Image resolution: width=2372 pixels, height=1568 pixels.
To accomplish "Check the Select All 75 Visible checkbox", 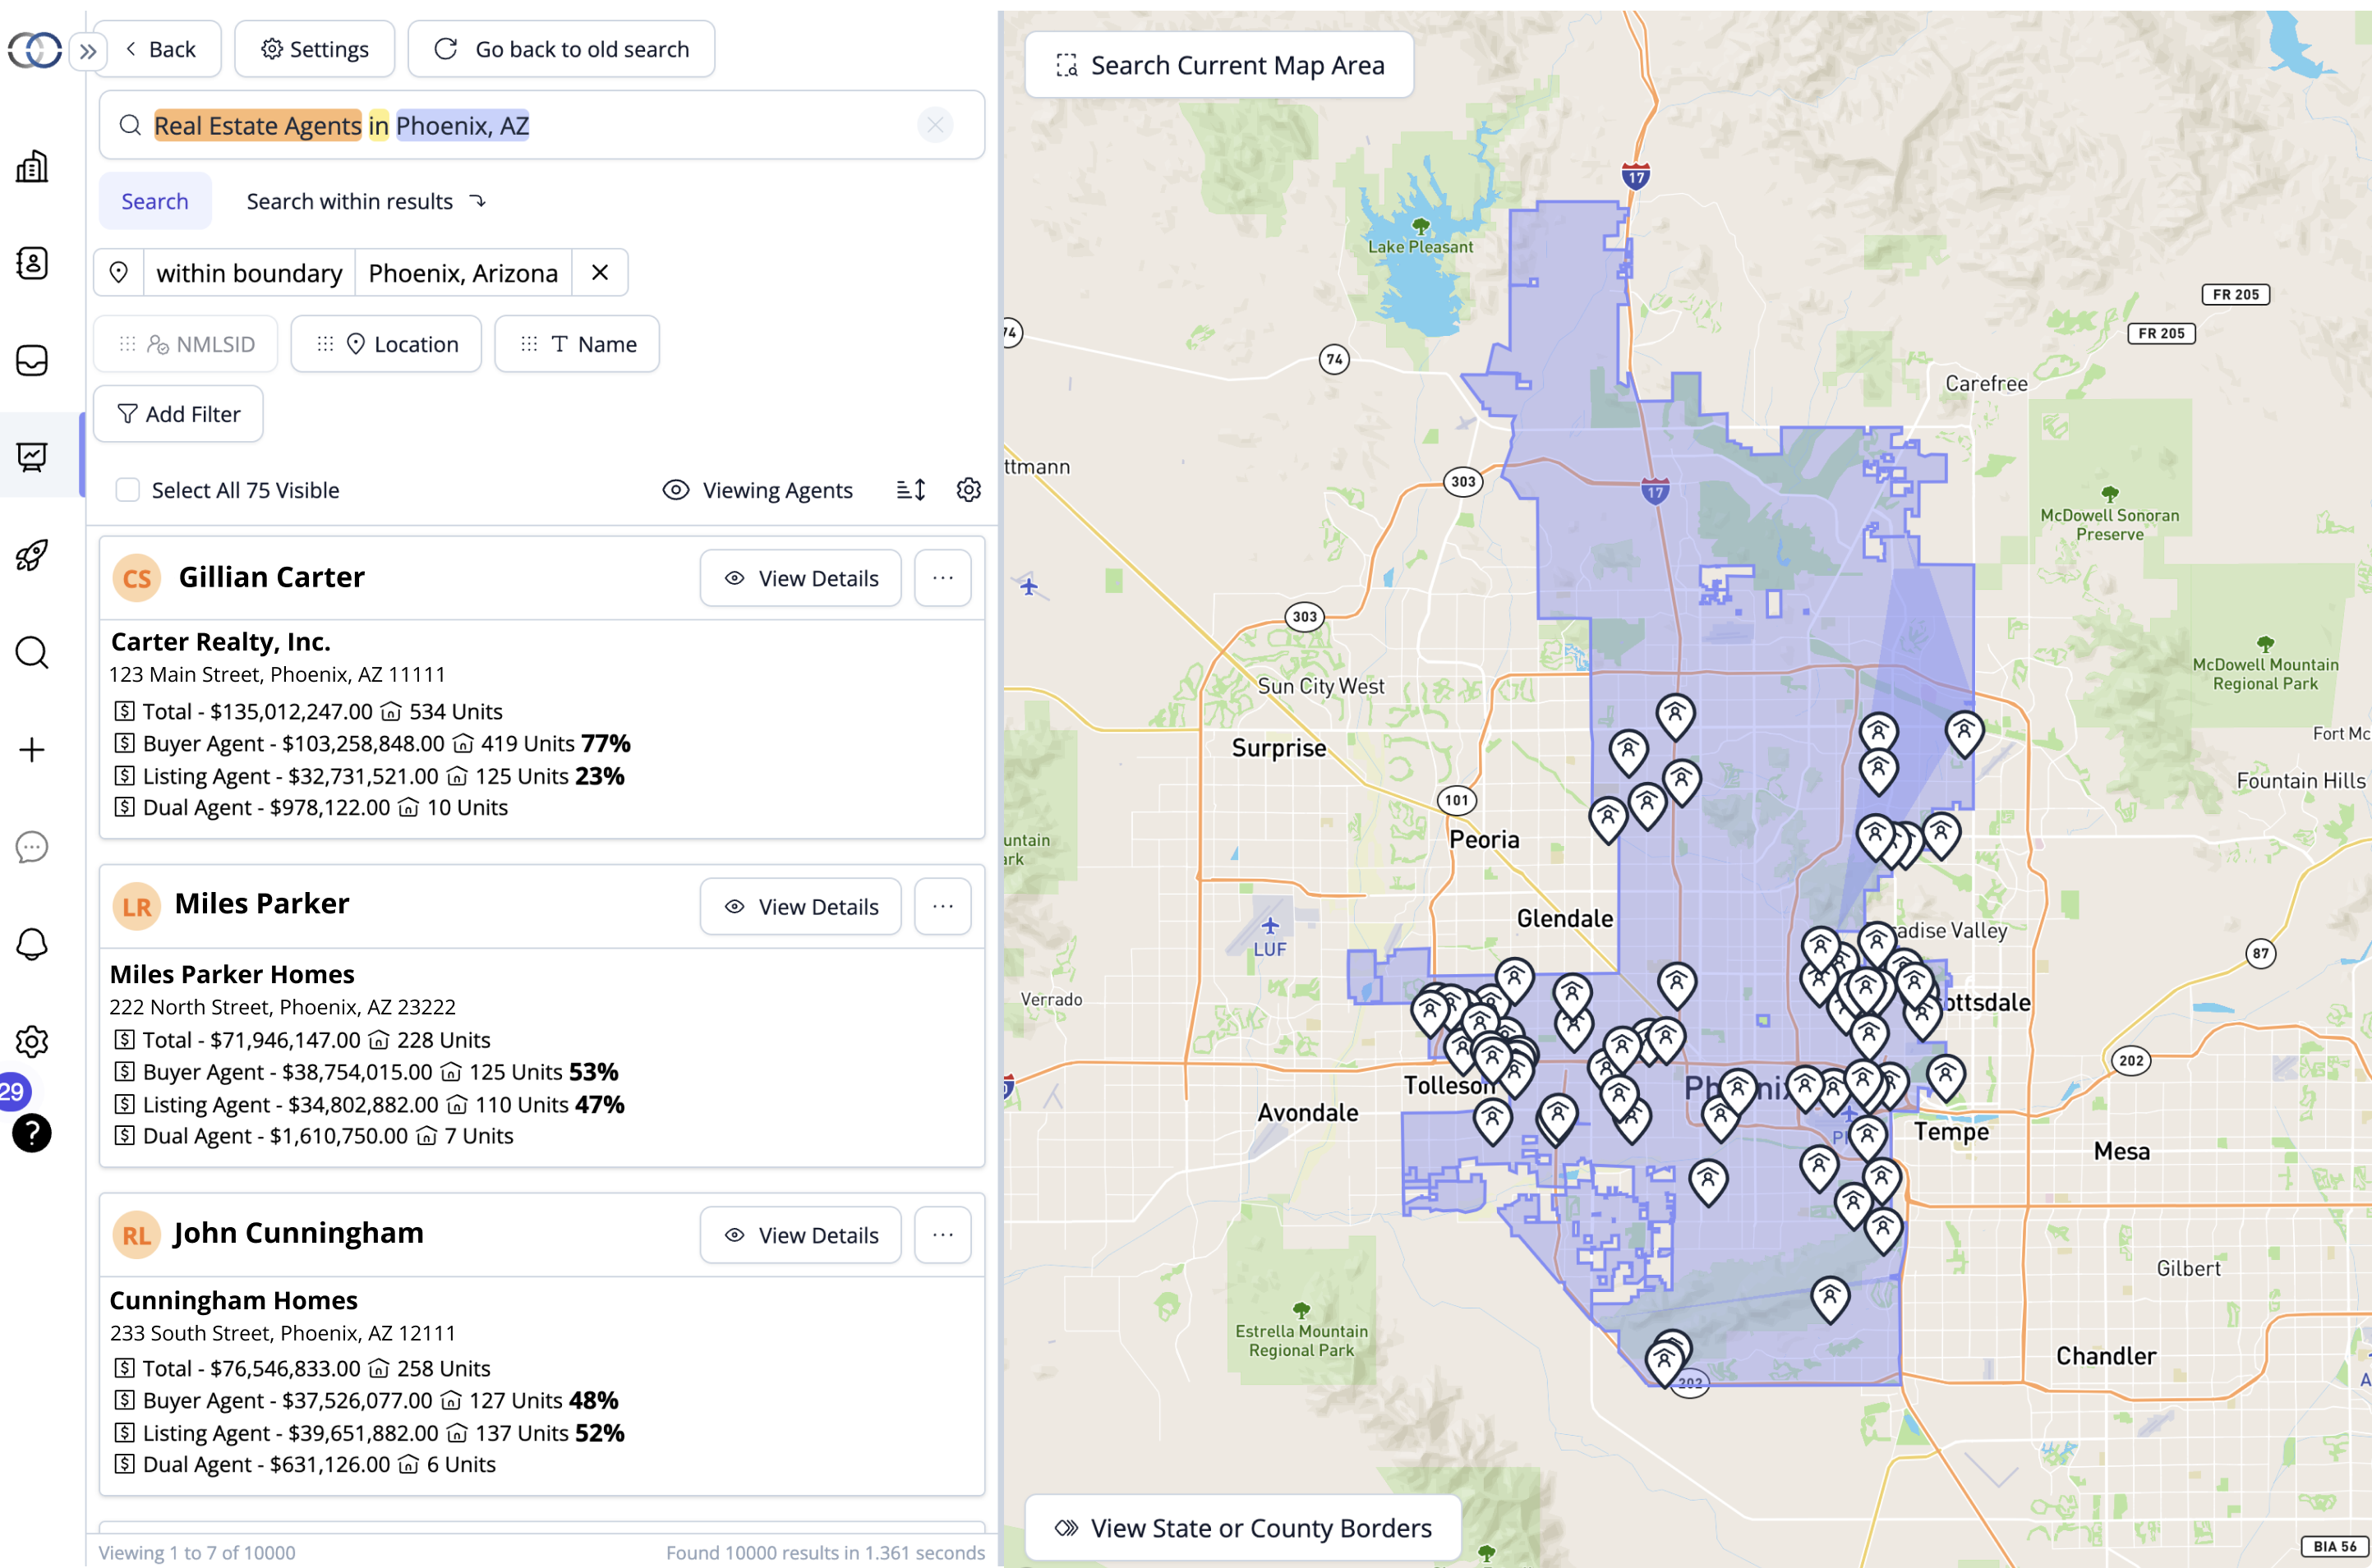I will click(128, 490).
